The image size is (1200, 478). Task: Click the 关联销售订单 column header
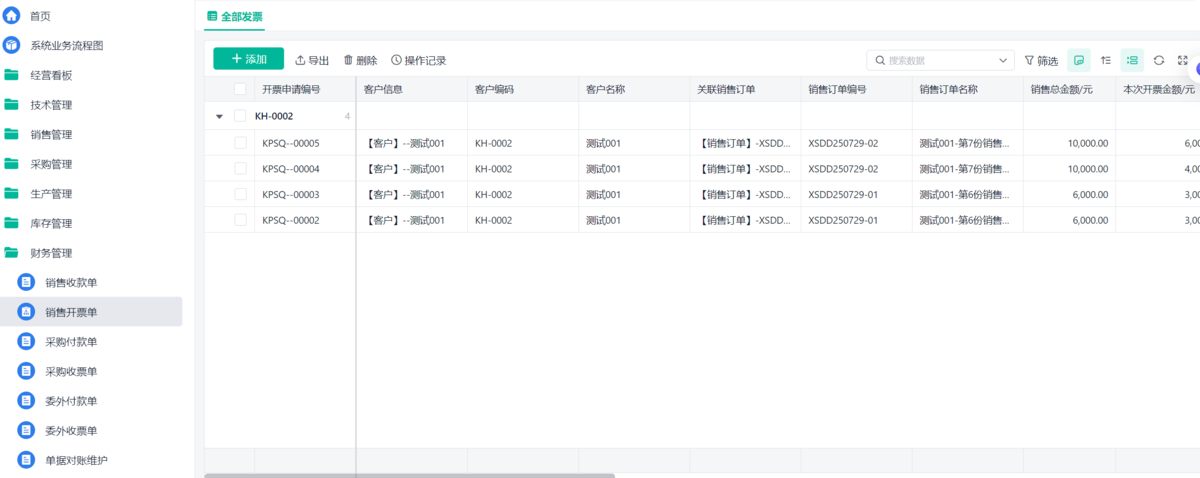(x=726, y=89)
